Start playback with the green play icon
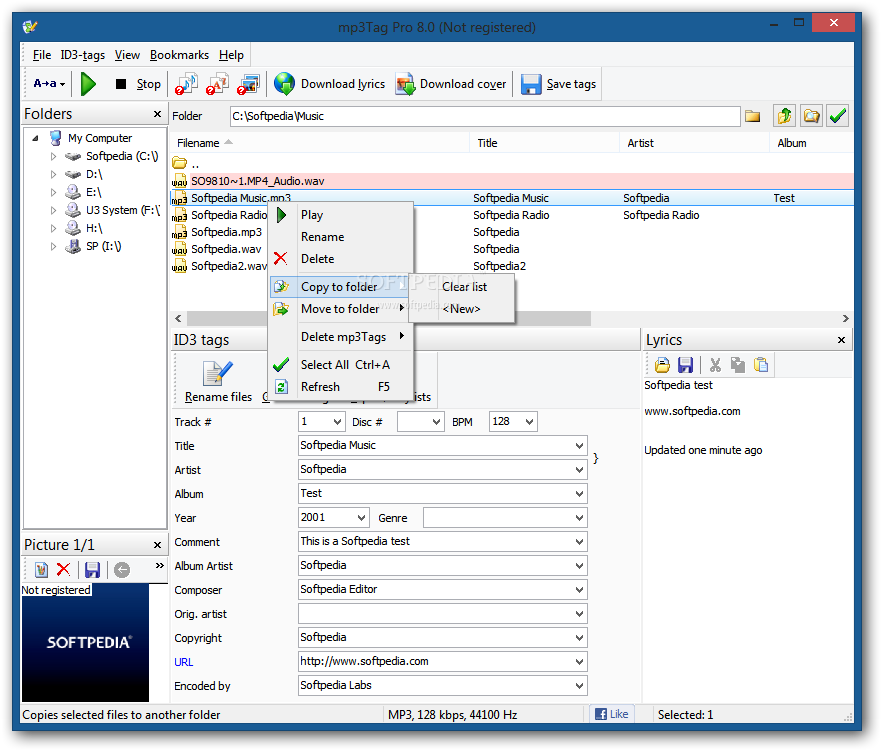882x751 pixels. pyautogui.click(x=88, y=84)
